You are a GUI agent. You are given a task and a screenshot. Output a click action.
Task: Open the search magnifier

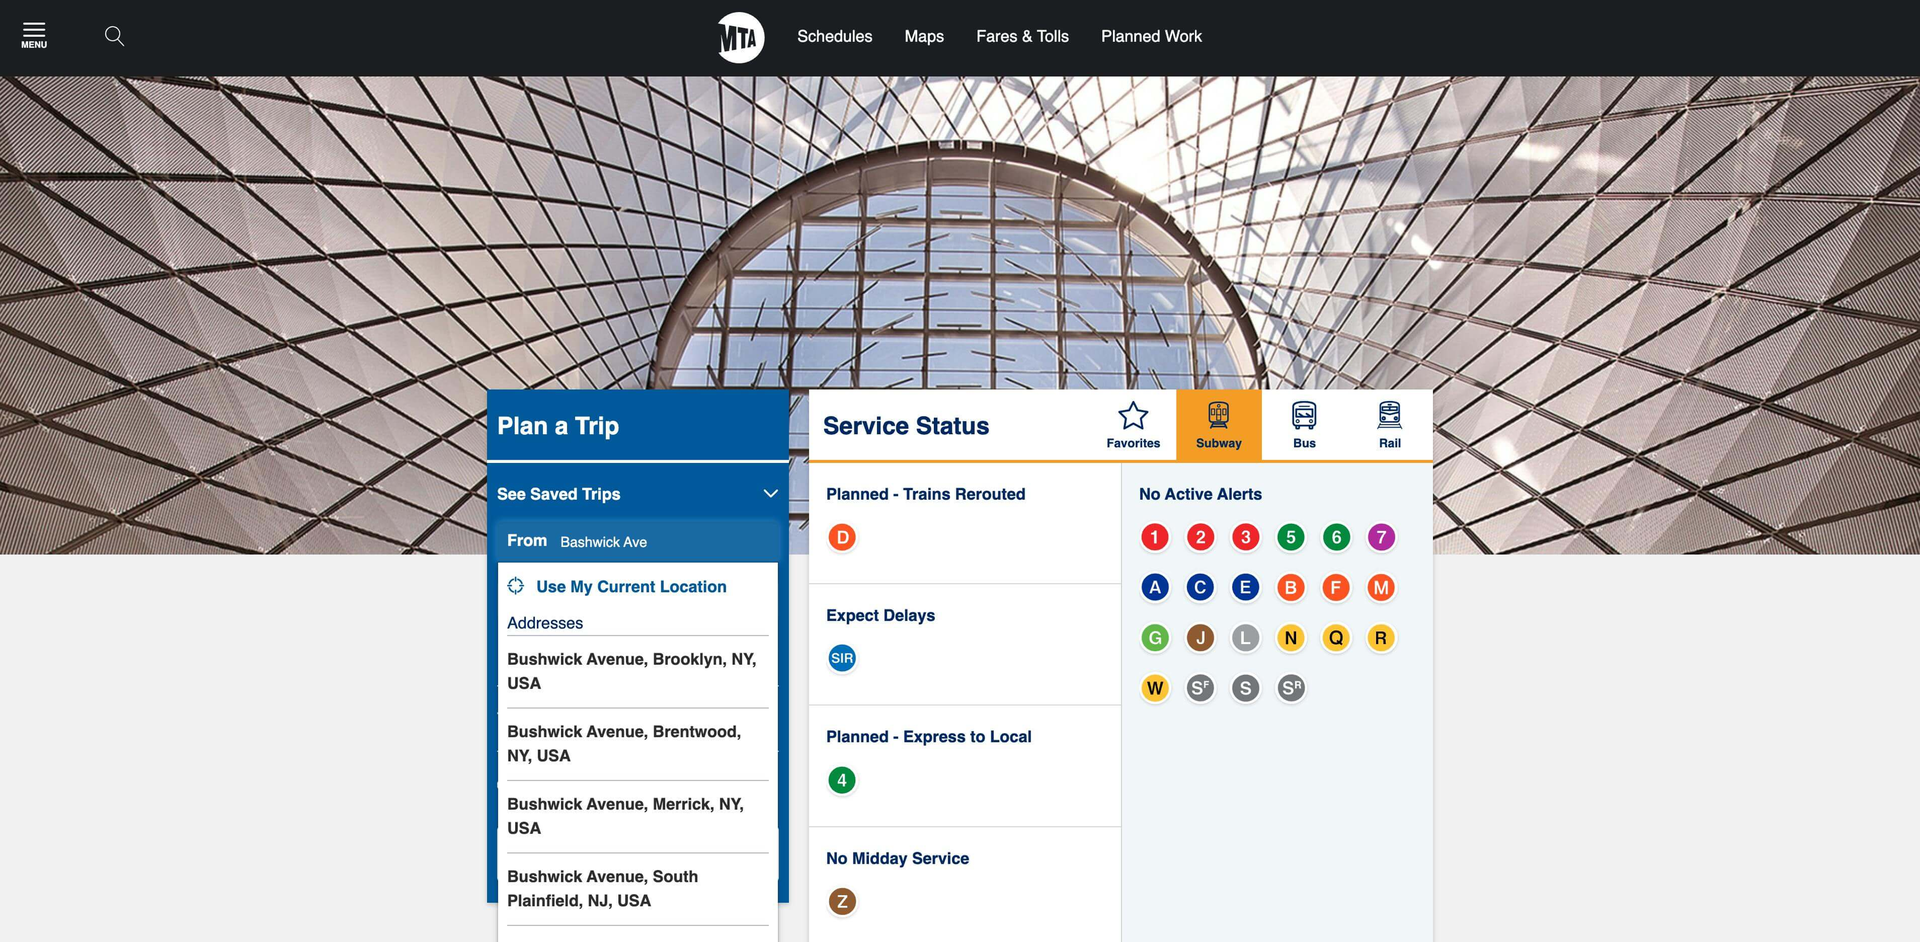pos(114,36)
